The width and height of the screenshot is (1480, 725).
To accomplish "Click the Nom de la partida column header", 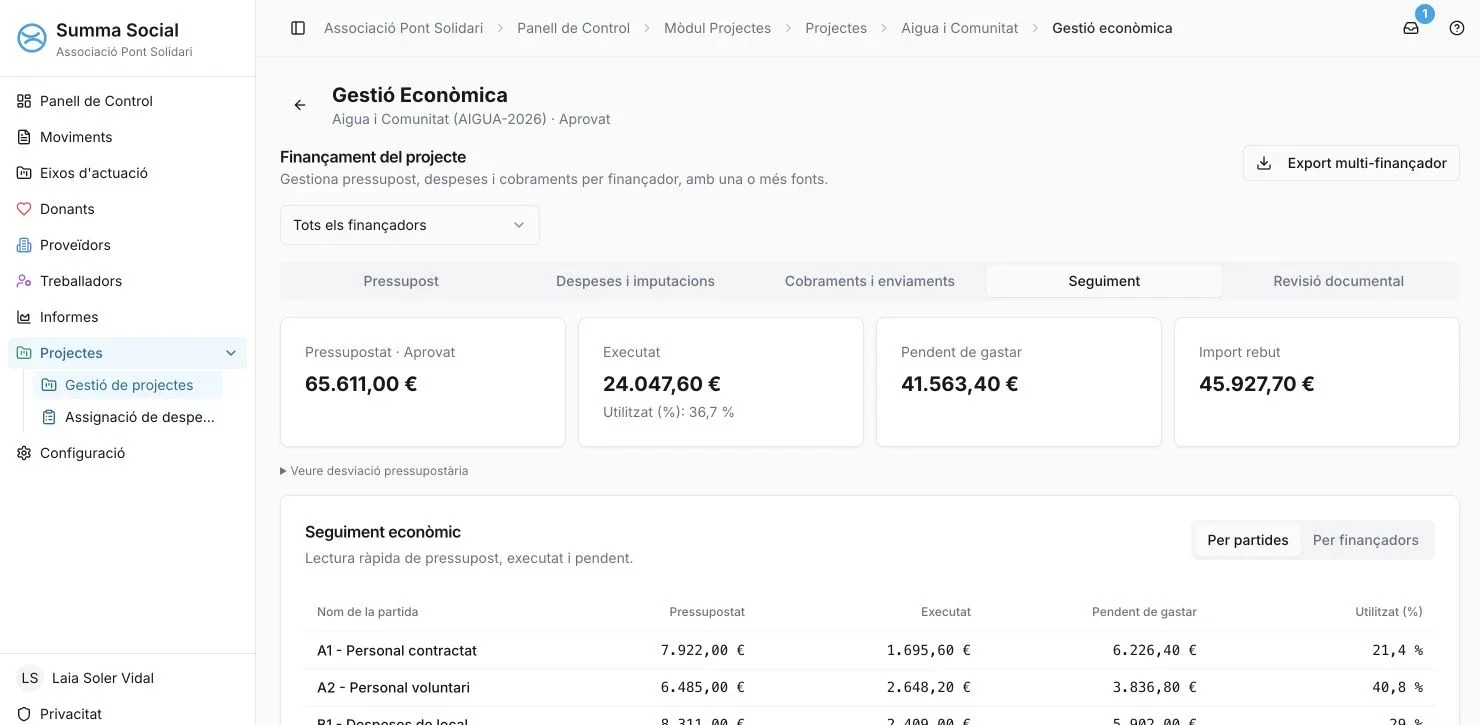I will click(x=368, y=611).
